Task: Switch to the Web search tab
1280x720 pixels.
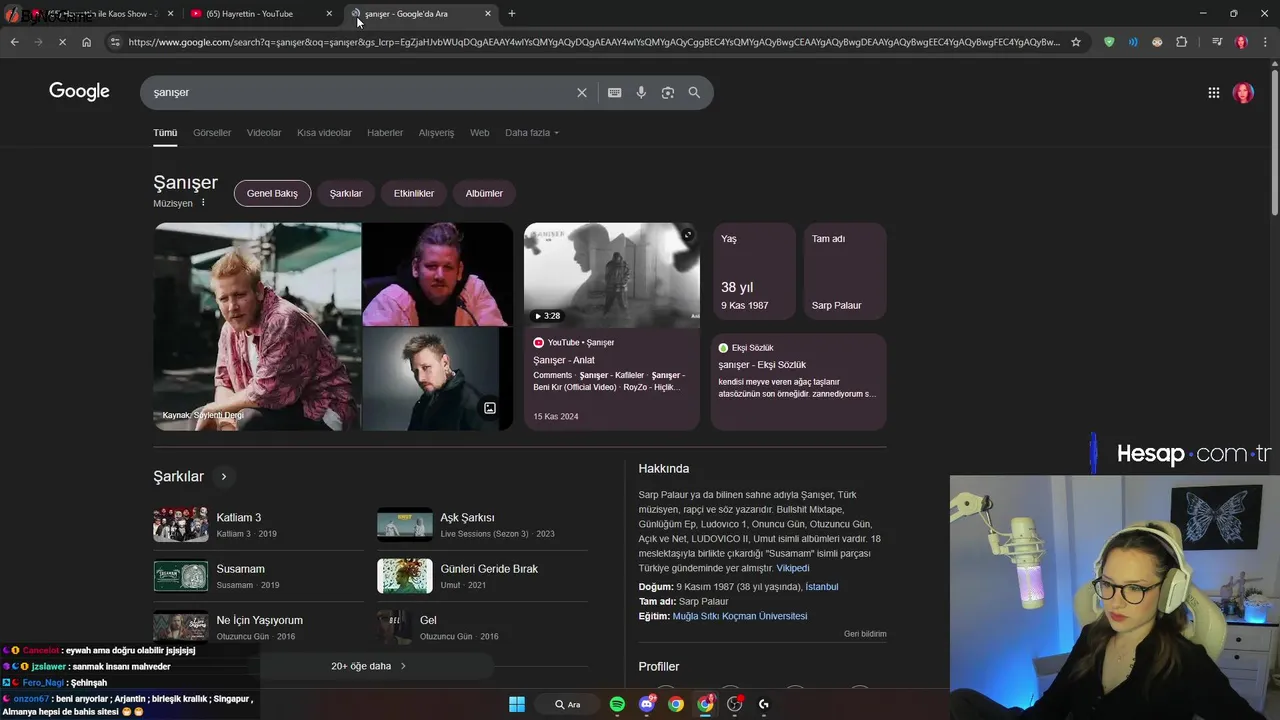Action: click(480, 132)
